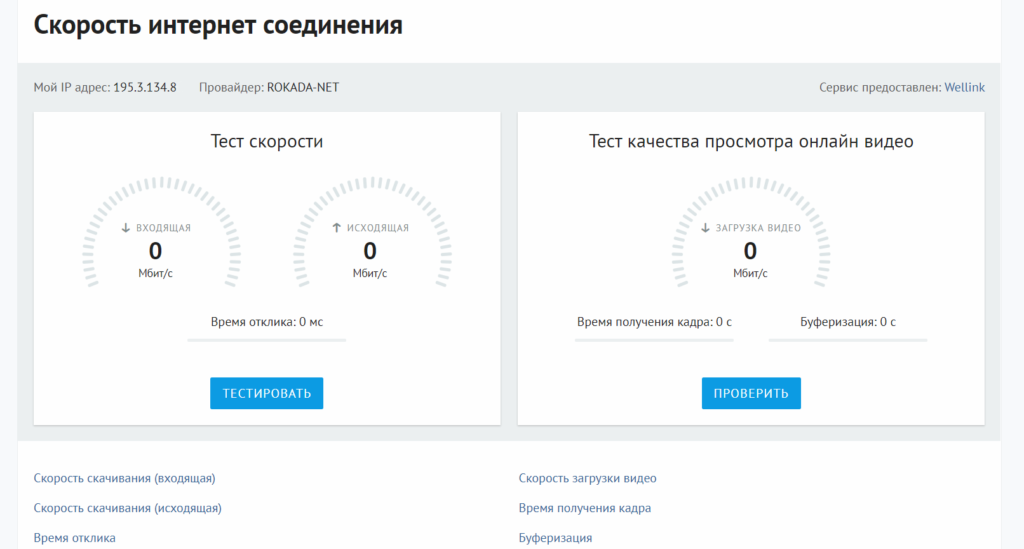This screenshot has height=549, width=1024.
Task: Click the ROKADA-NET provider name
Action: (303, 88)
